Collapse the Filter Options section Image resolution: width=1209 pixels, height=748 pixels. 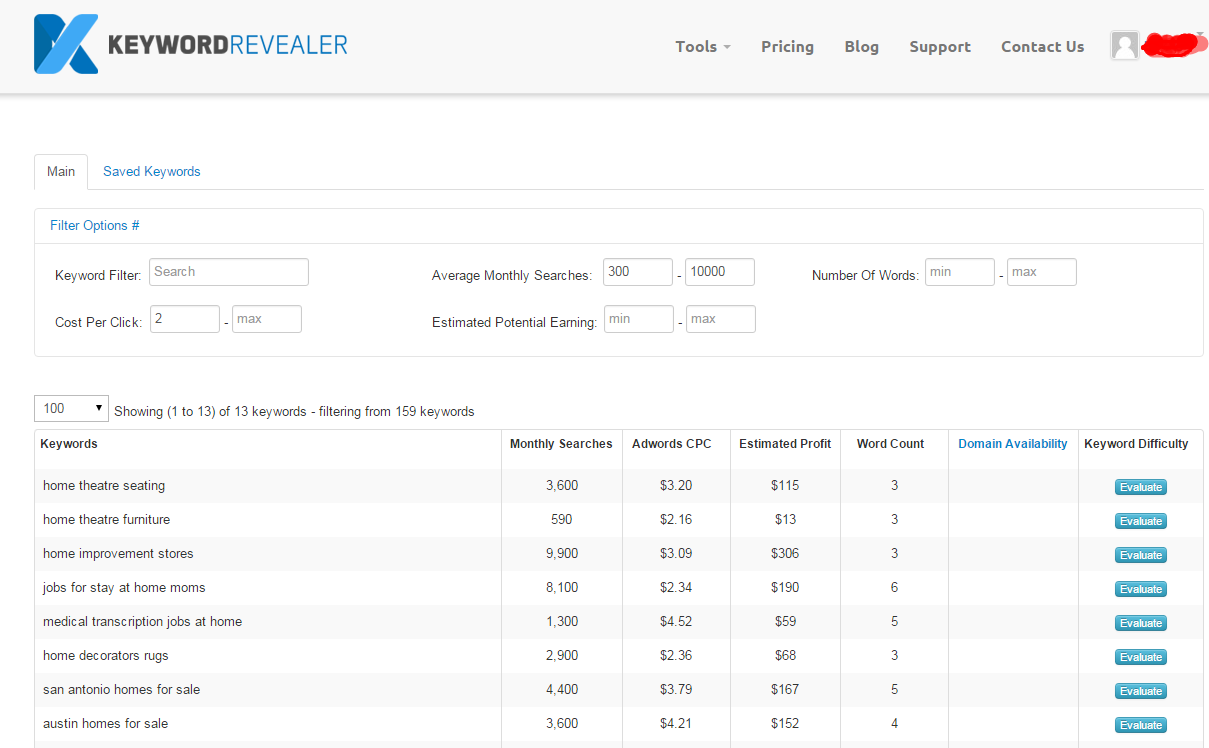(x=94, y=225)
